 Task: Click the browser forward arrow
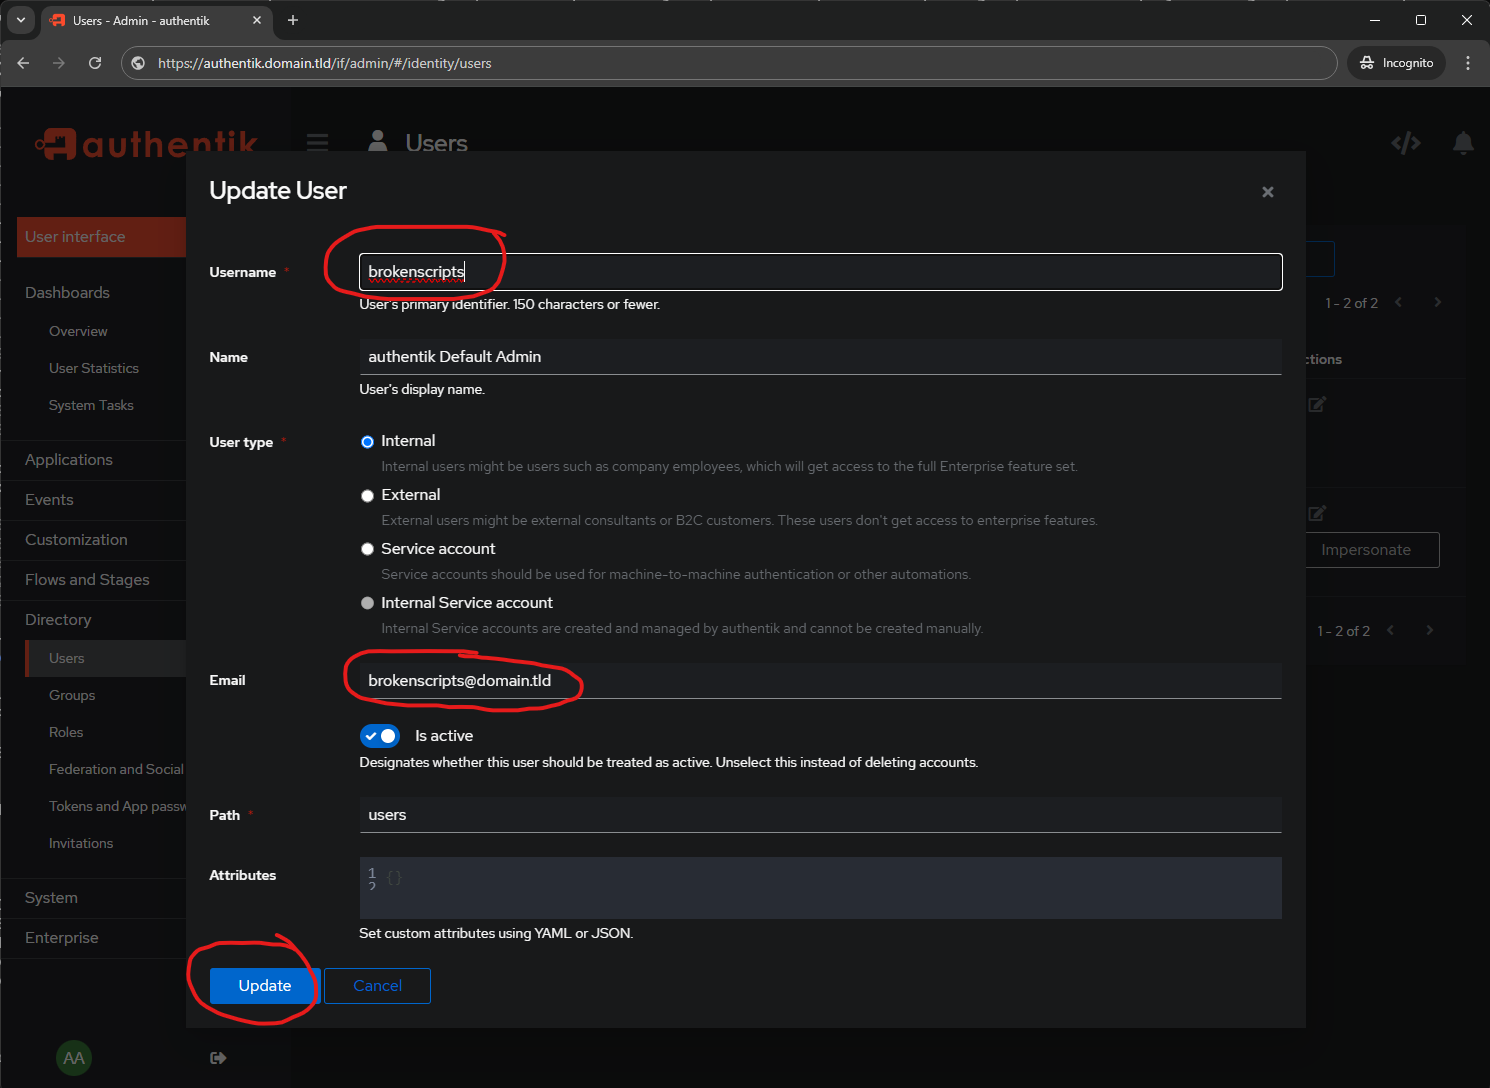[59, 63]
